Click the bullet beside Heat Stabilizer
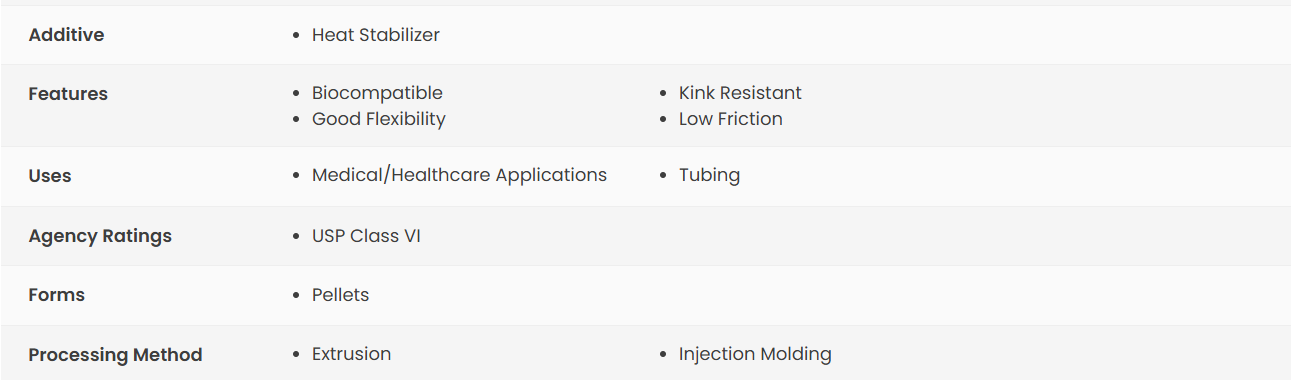The image size is (1291, 380). (296, 36)
